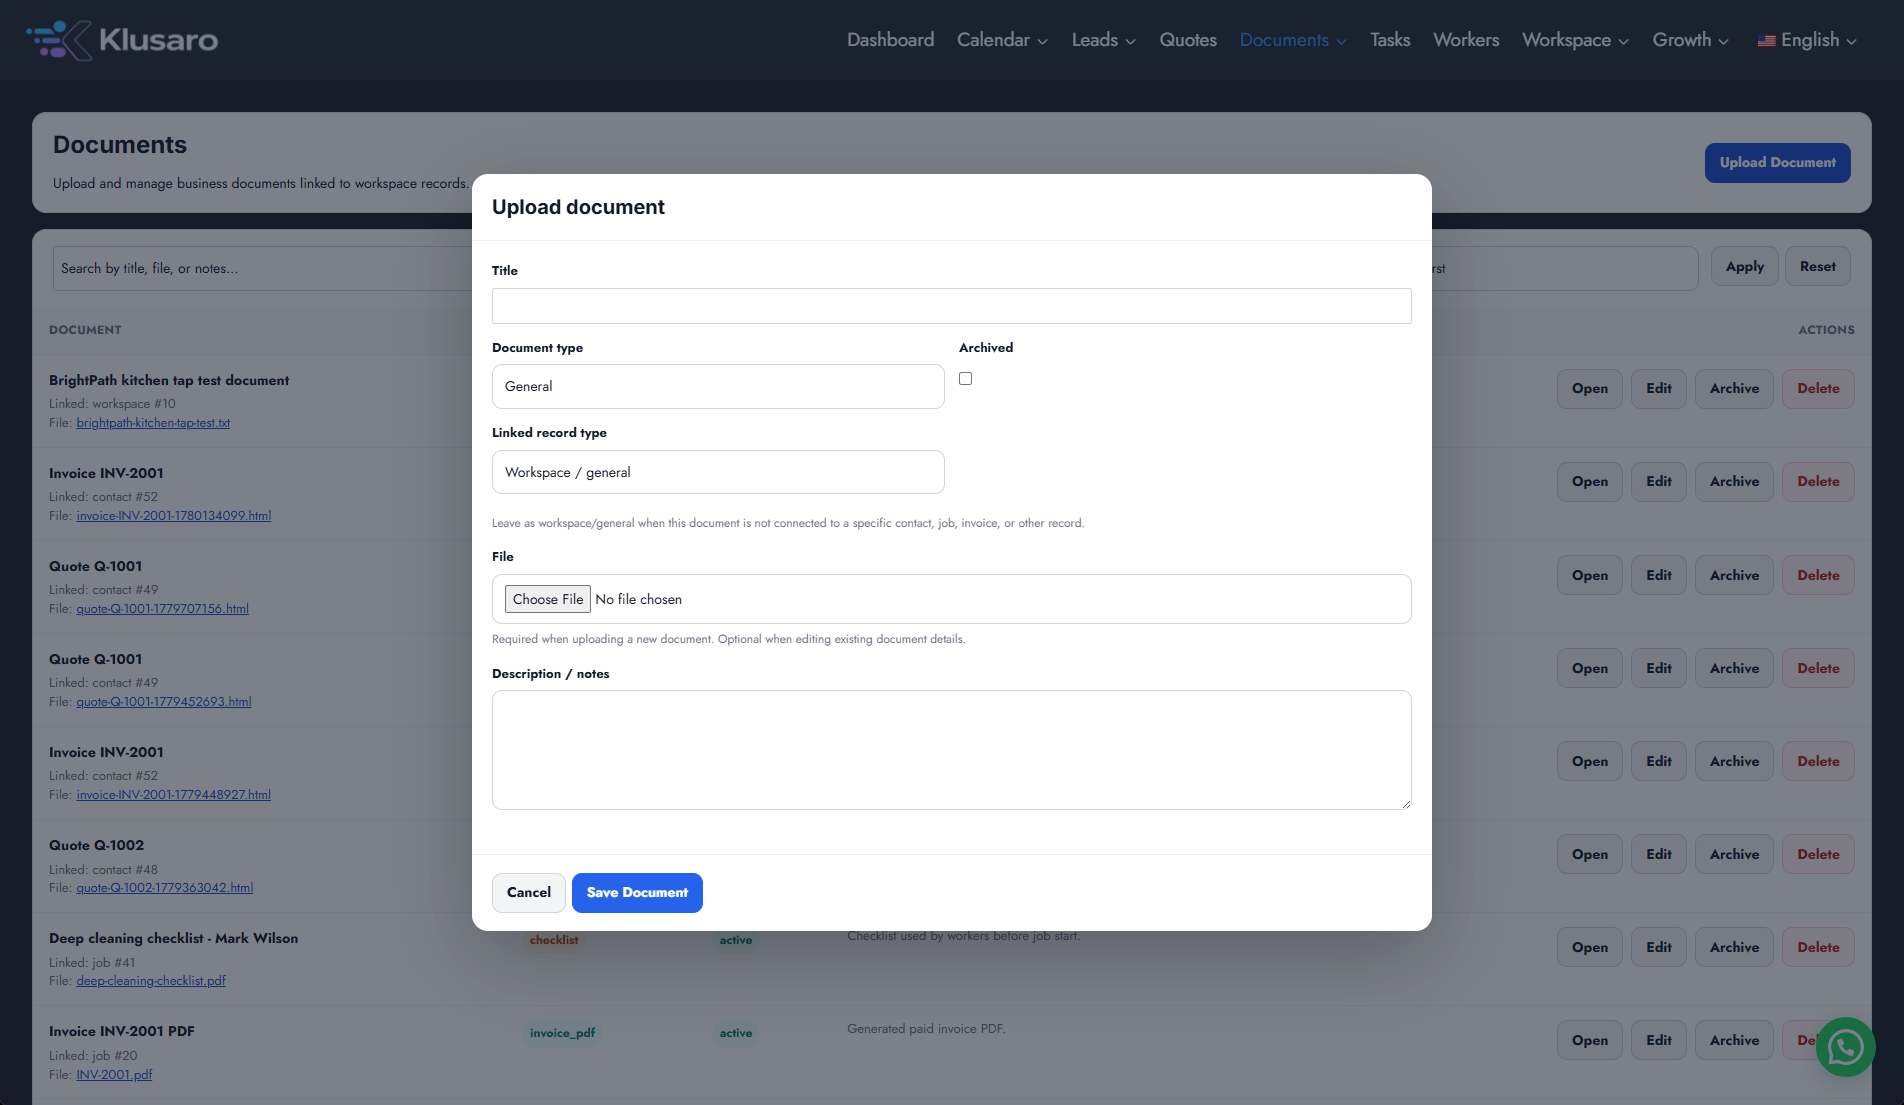The width and height of the screenshot is (1904, 1105).
Task: Open the Quote Q-1002 document
Action: pyautogui.click(x=1590, y=855)
